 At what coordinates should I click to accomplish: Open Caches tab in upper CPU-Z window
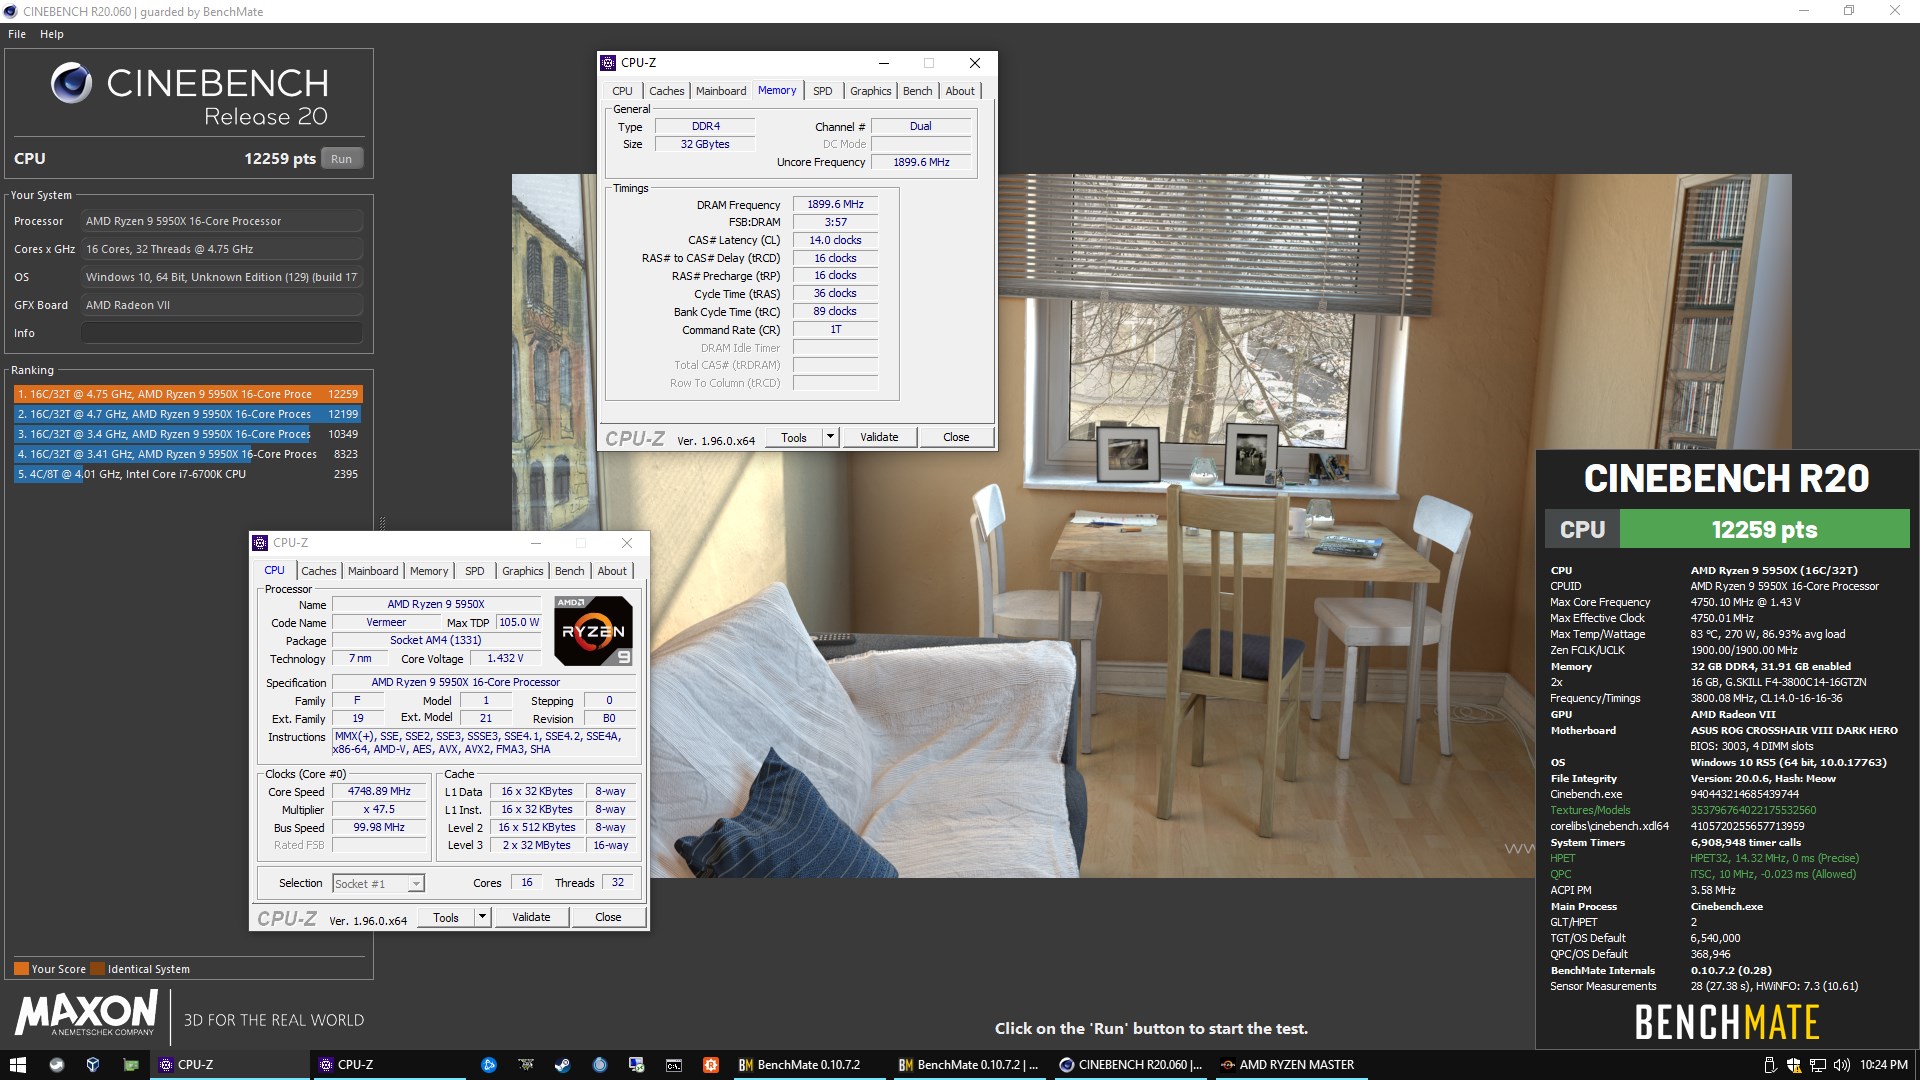tap(667, 91)
